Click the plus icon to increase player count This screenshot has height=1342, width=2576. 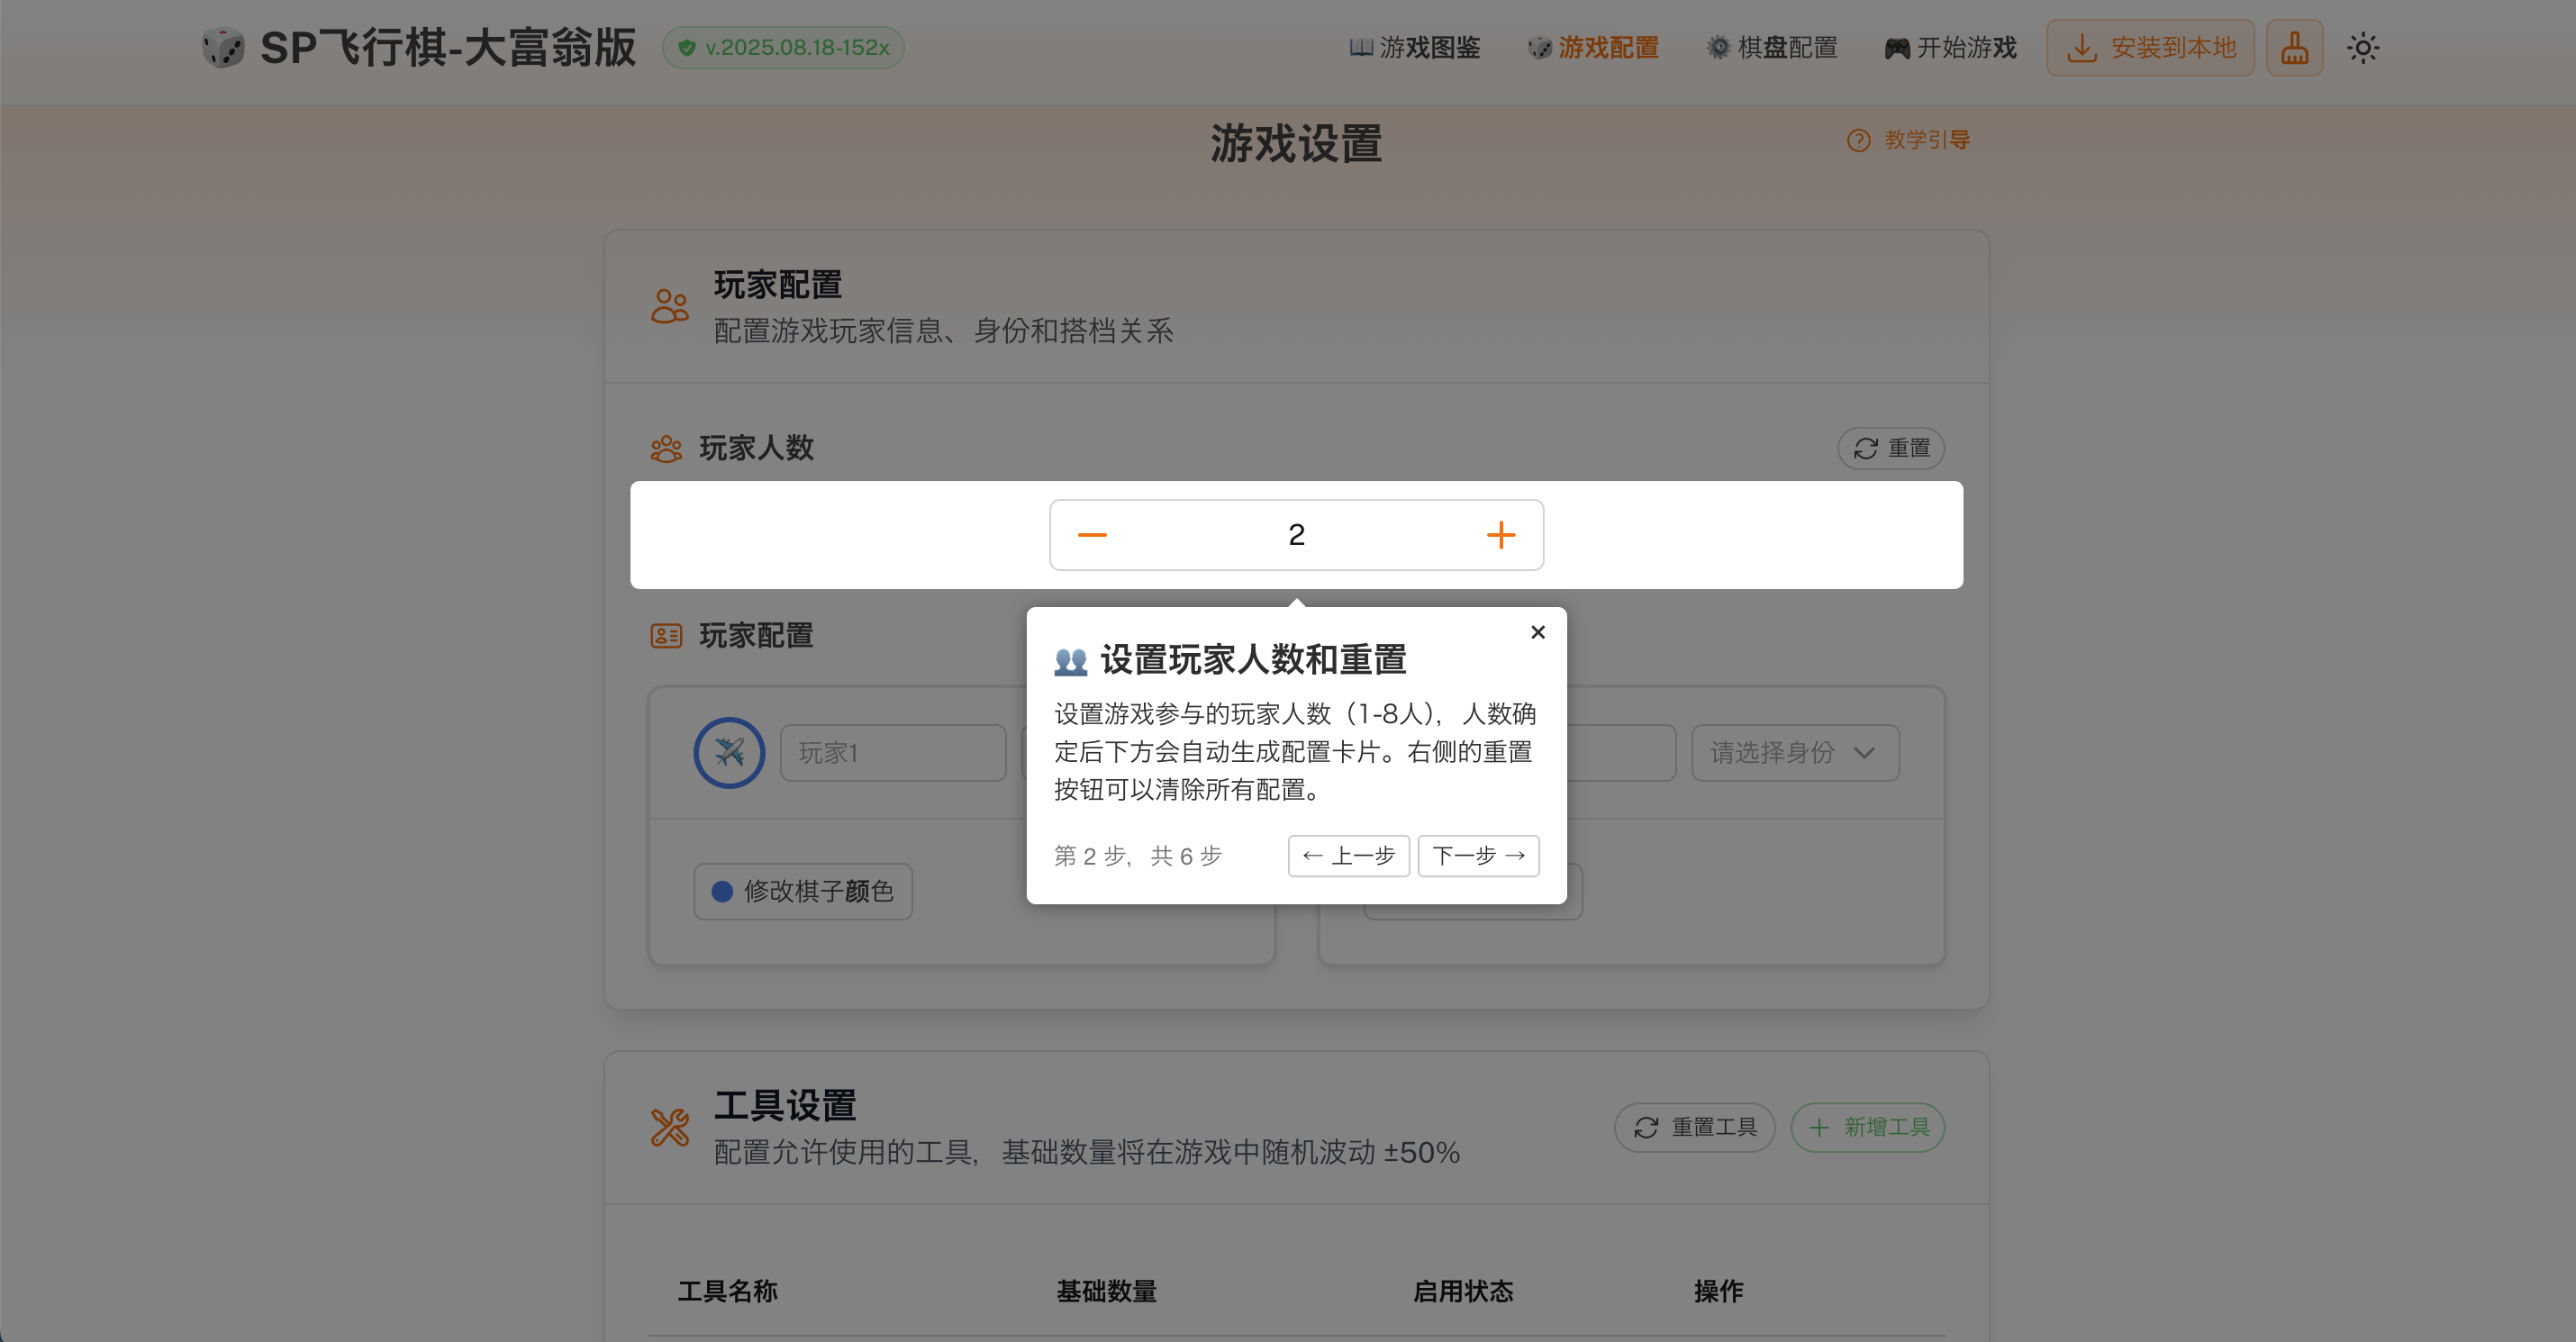click(x=1500, y=535)
